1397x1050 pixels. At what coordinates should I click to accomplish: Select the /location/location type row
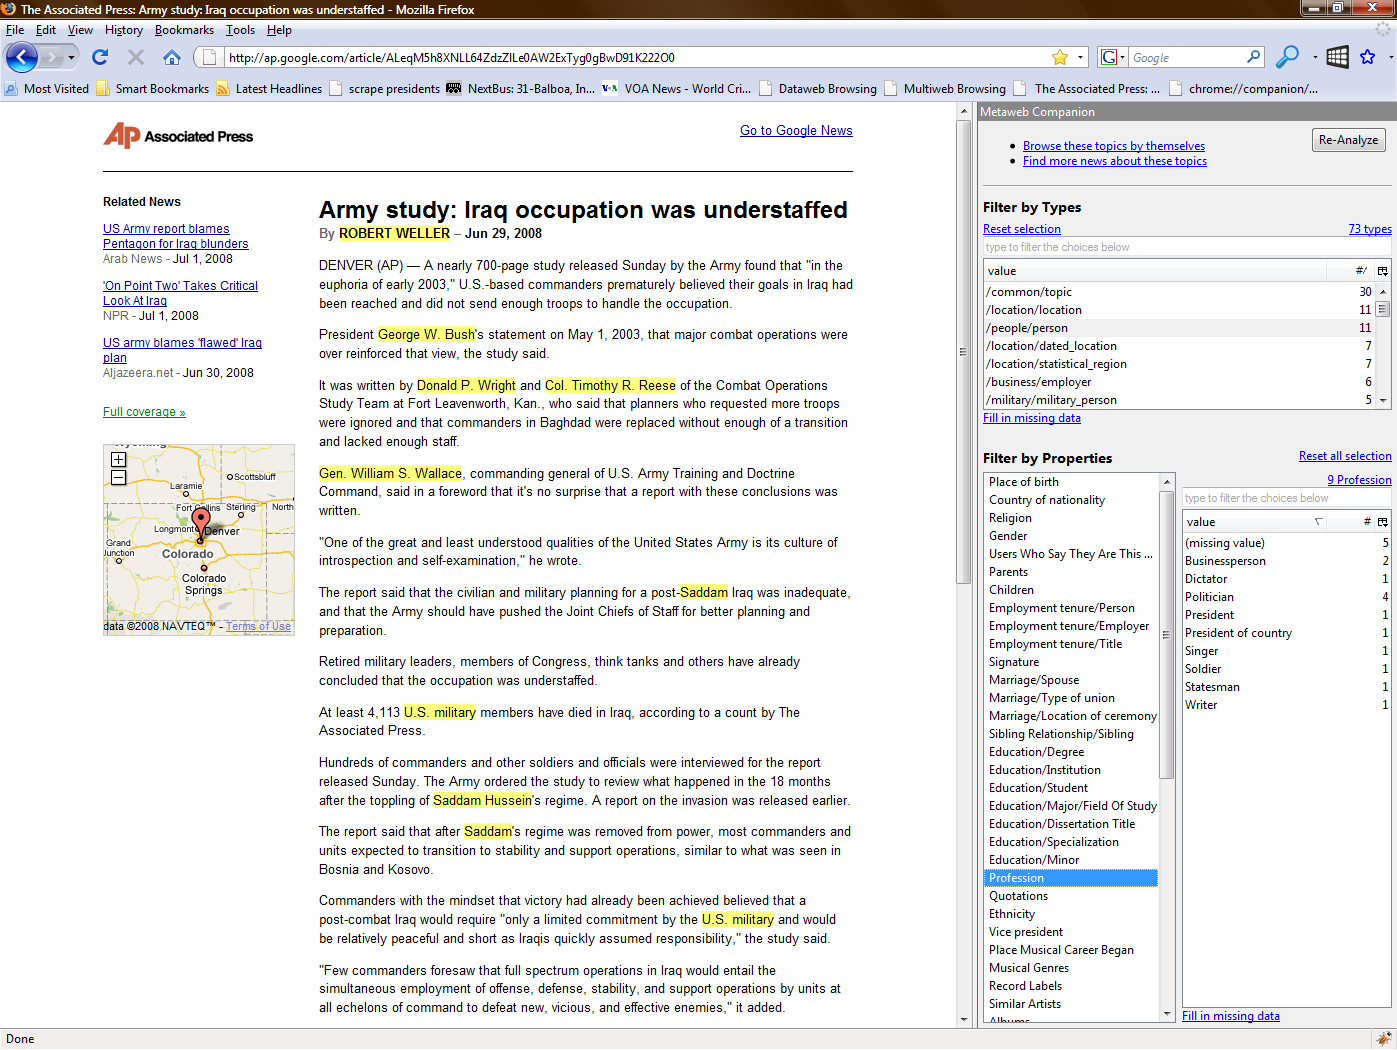pyautogui.click(x=1034, y=310)
